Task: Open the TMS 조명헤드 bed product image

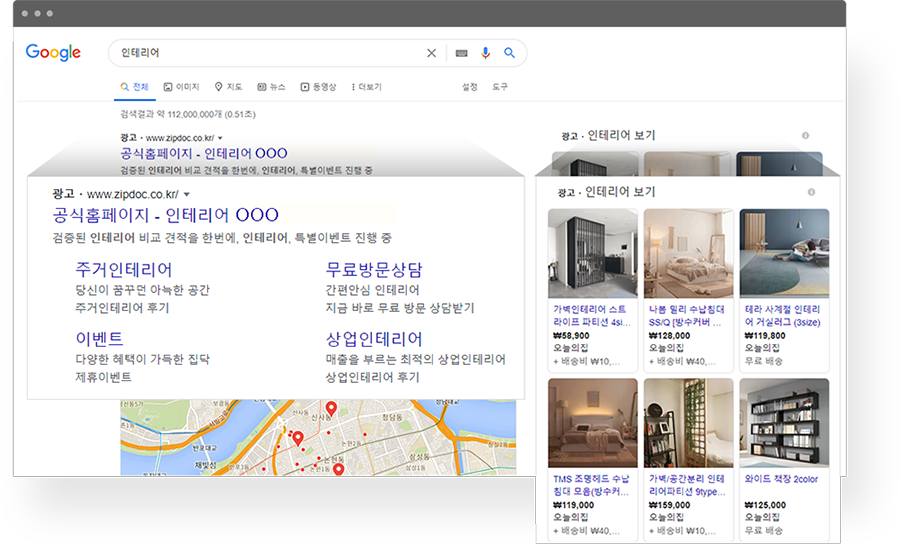Action: (592, 423)
